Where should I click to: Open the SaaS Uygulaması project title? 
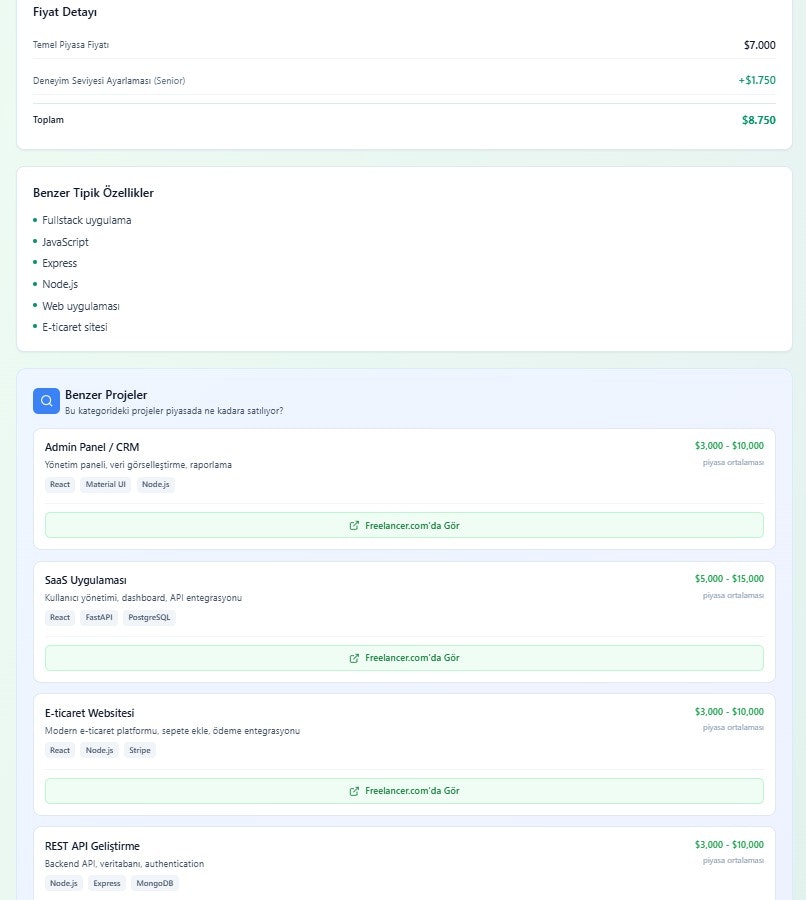pyautogui.click(x=86, y=580)
